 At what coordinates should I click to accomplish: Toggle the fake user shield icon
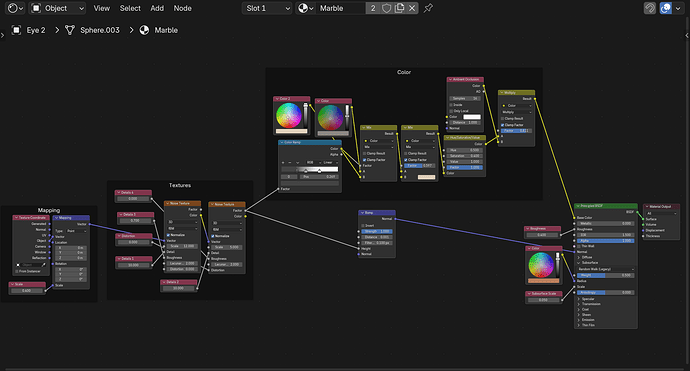pyautogui.click(x=386, y=8)
